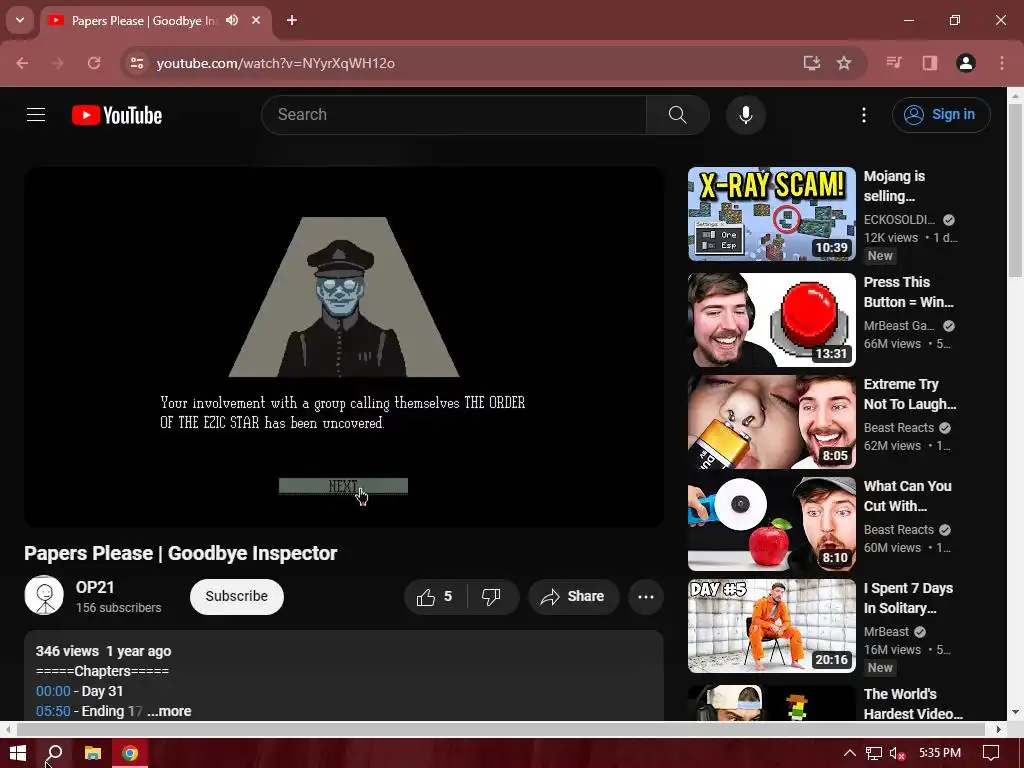Focus the YouTube Search field
The height and width of the screenshot is (768, 1024).
click(x=454, y=115)
